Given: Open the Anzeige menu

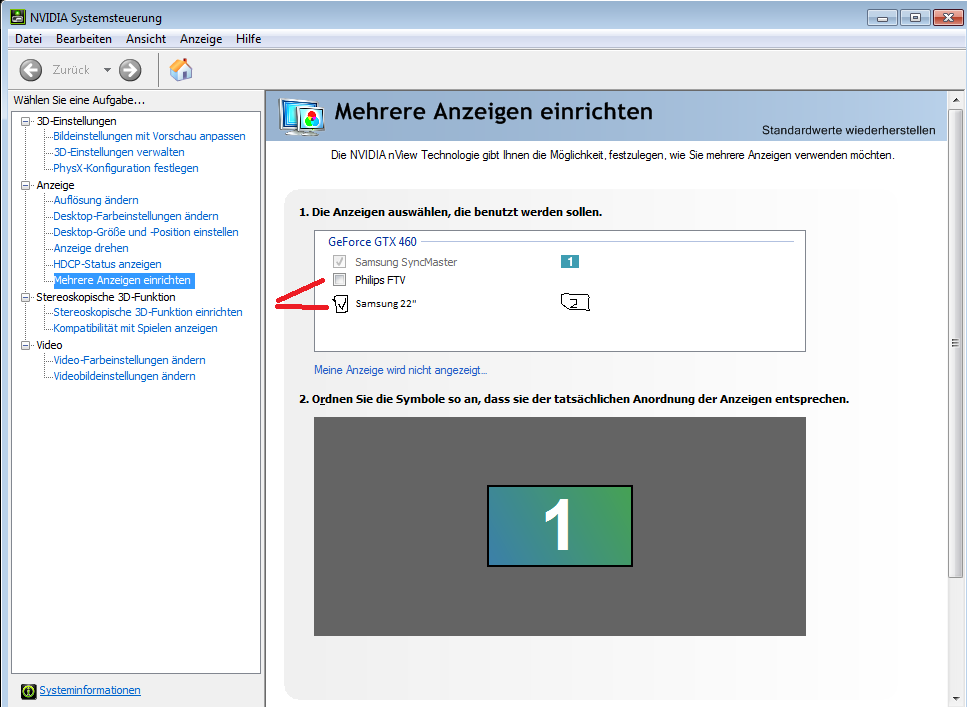Looking at the screenshot, I should (x=201, y=39).
